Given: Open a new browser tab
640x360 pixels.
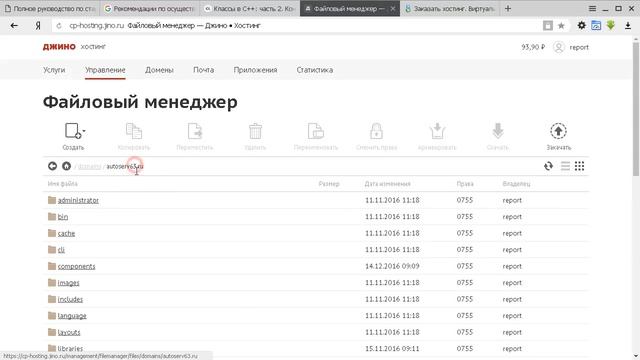Looking at the screenshot, I should pos(508,9).
